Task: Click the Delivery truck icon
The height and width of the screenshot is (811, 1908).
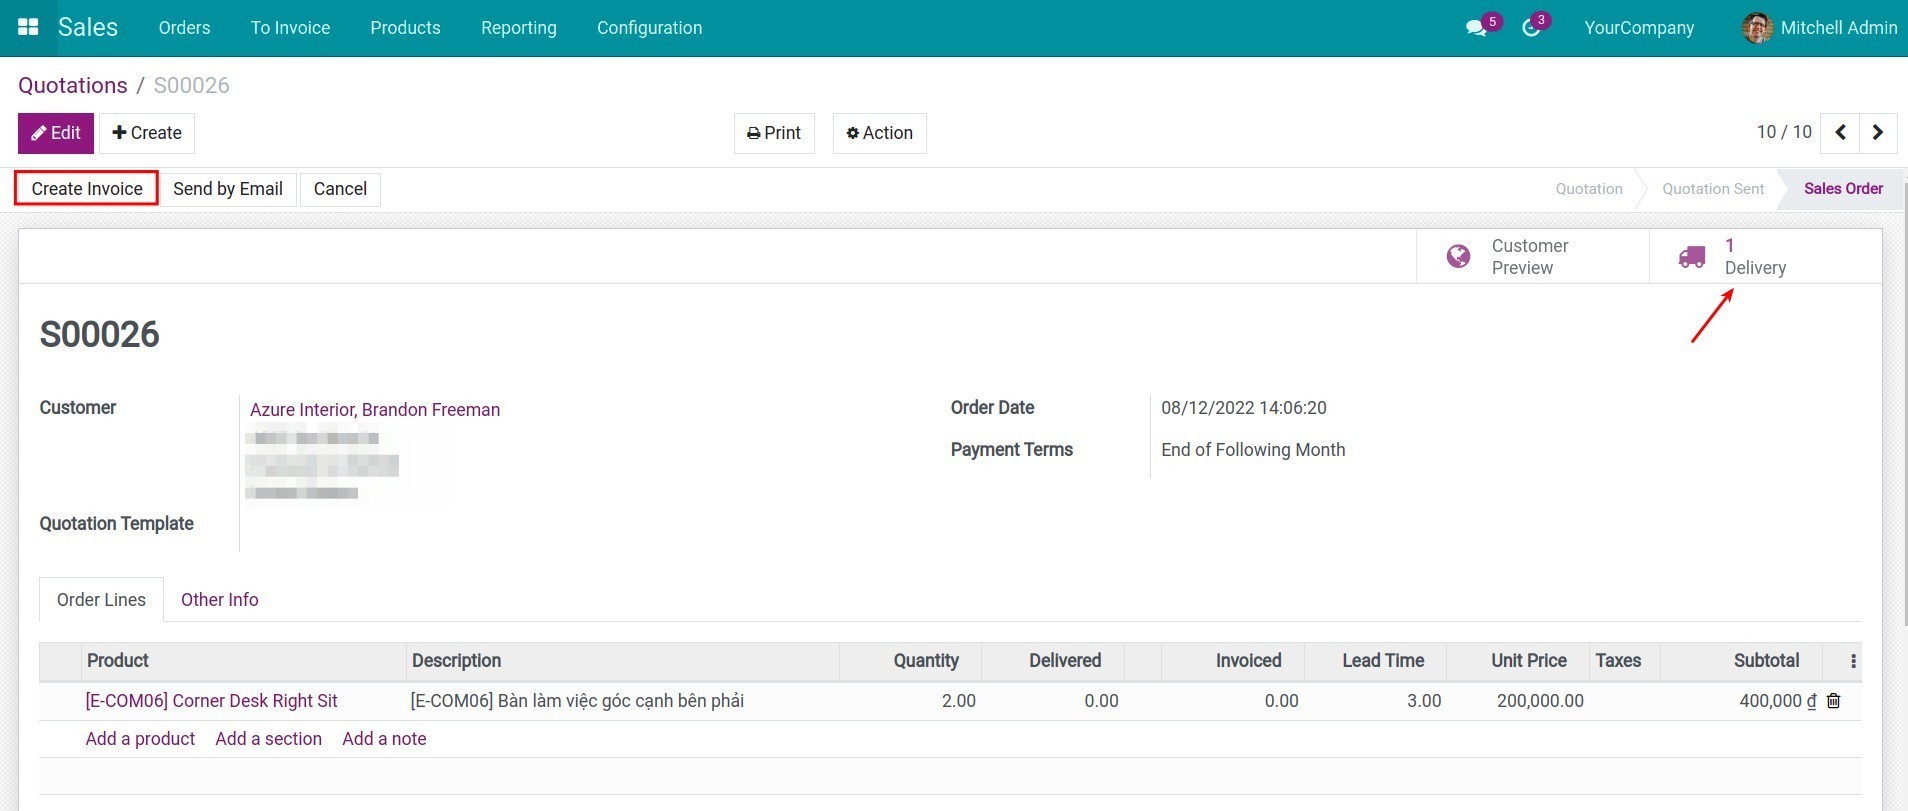Action: coord(1692,257)
